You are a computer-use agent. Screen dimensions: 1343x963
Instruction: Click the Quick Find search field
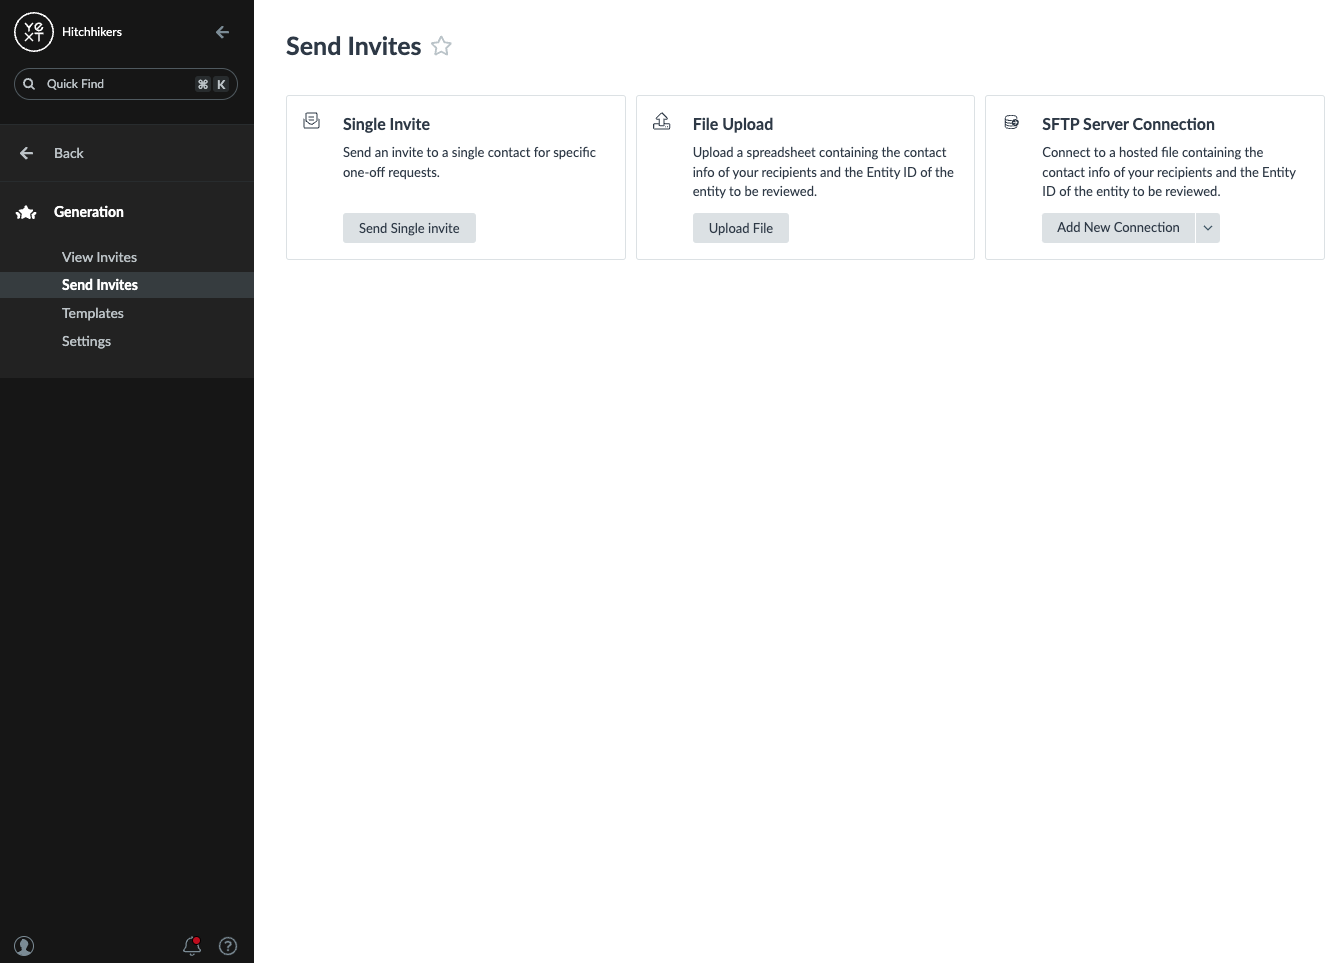[126, 84]
